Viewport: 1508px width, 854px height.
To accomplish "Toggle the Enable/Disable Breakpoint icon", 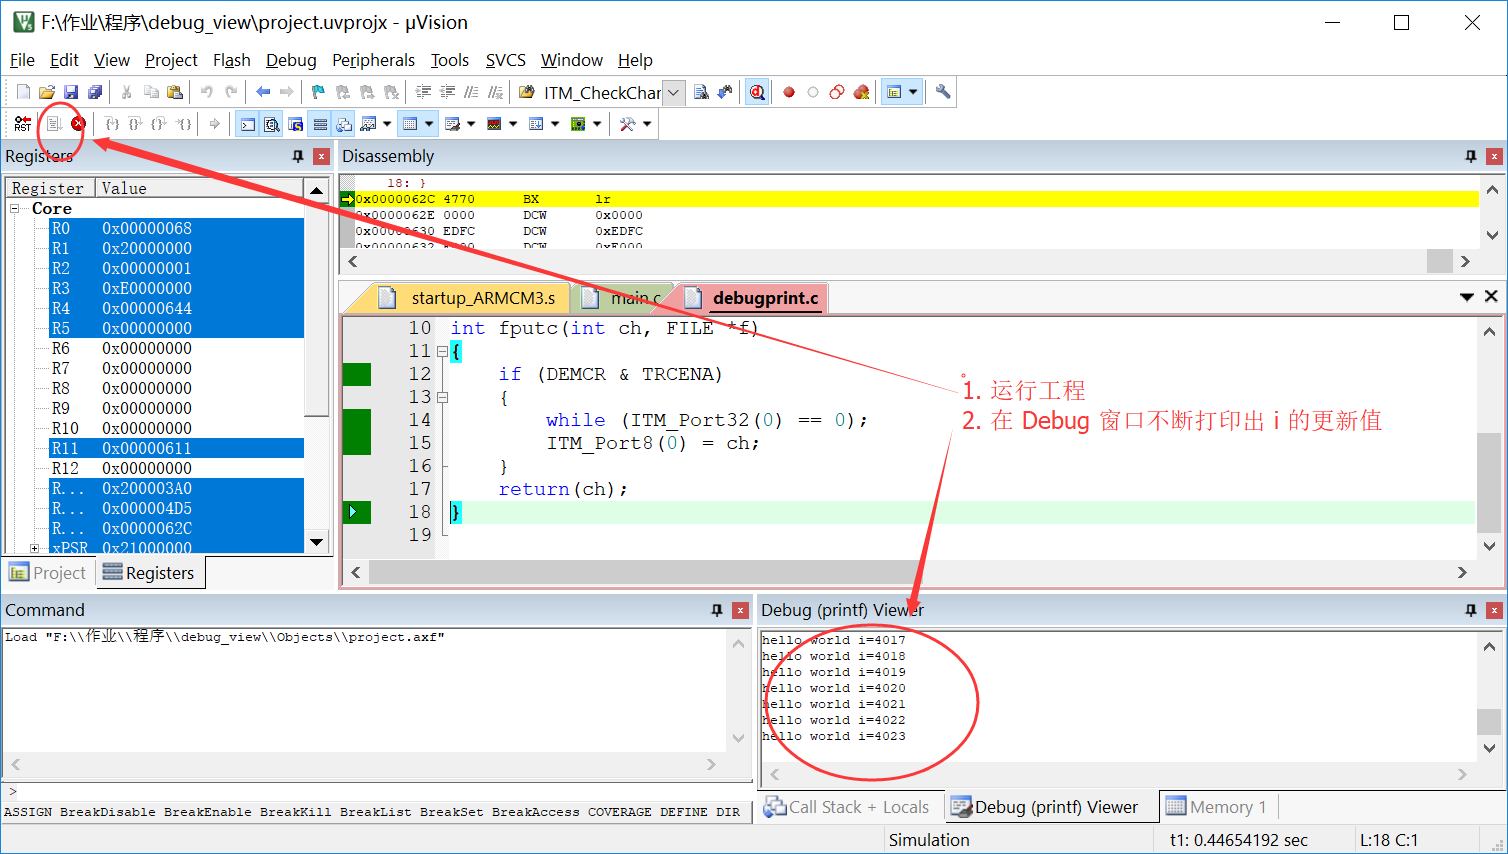I will [x=813, y=91].
